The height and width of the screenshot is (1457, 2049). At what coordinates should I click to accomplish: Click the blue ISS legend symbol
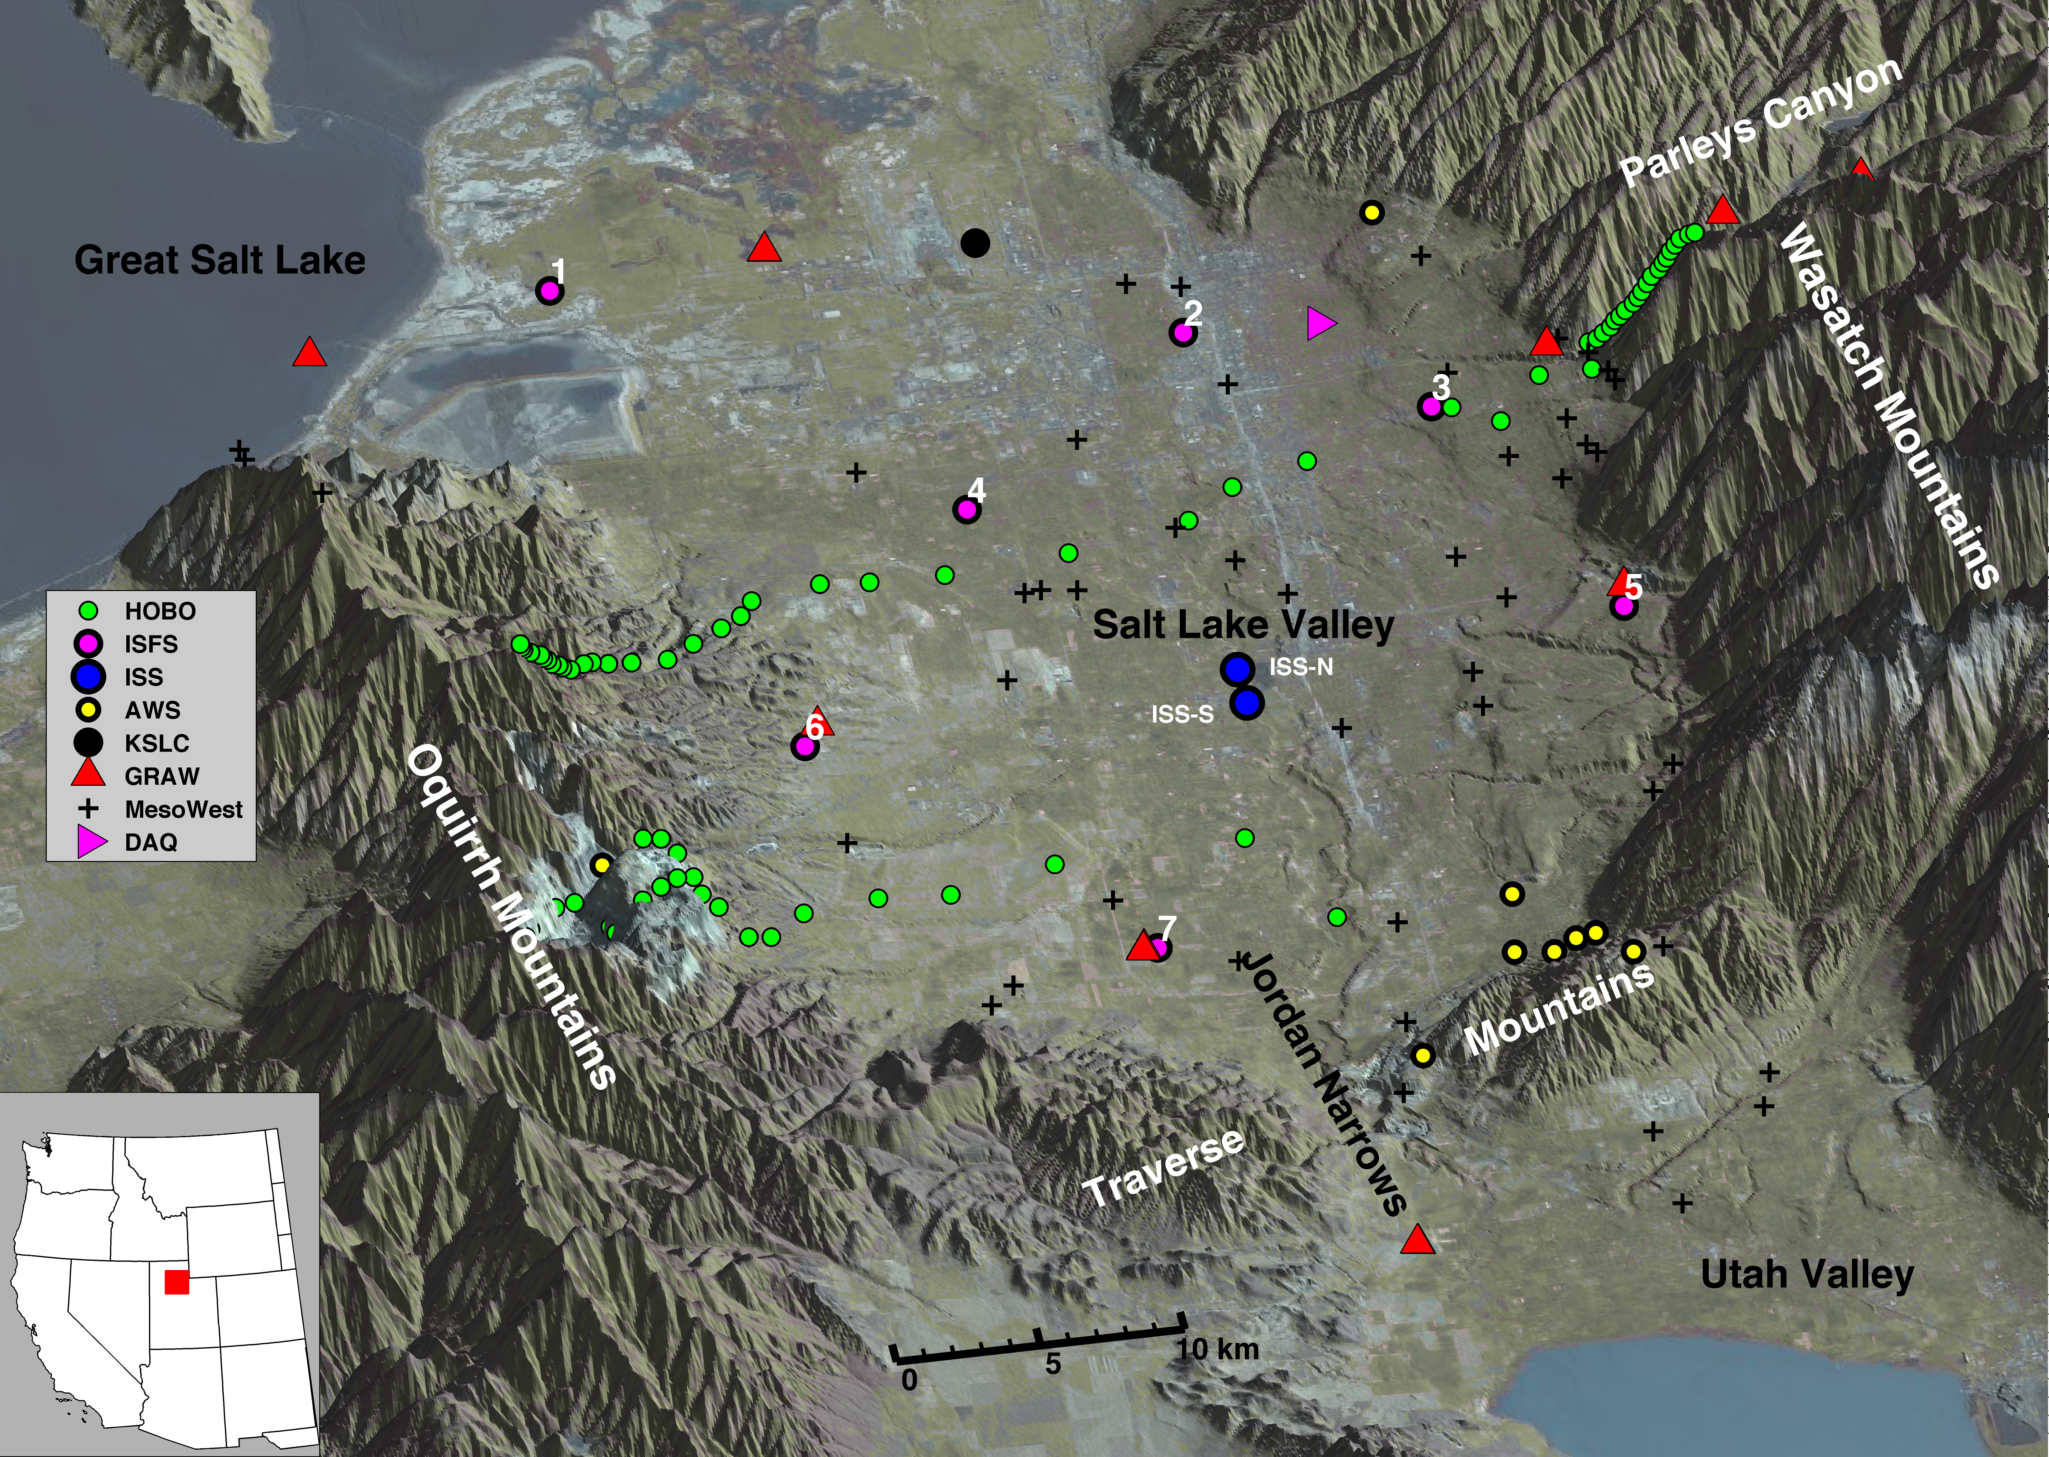pyautogui.click(x=88, y=676)
